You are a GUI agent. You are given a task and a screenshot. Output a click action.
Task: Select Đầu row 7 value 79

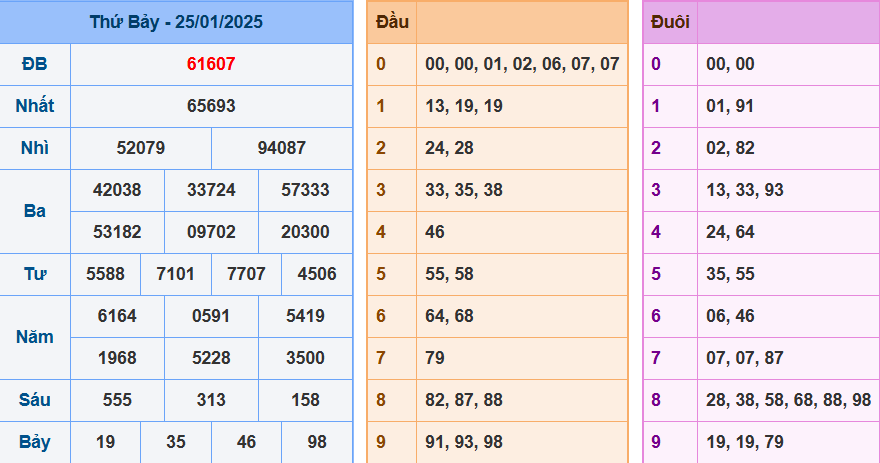(435, 358)
